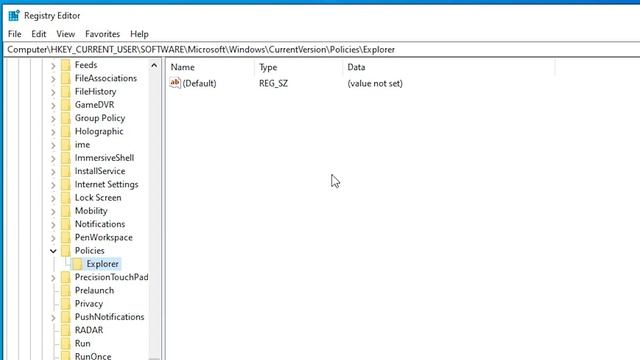Screen dimensions: 640x360
Task: Click the Group Policy folder icon
Action: point(66,118)
